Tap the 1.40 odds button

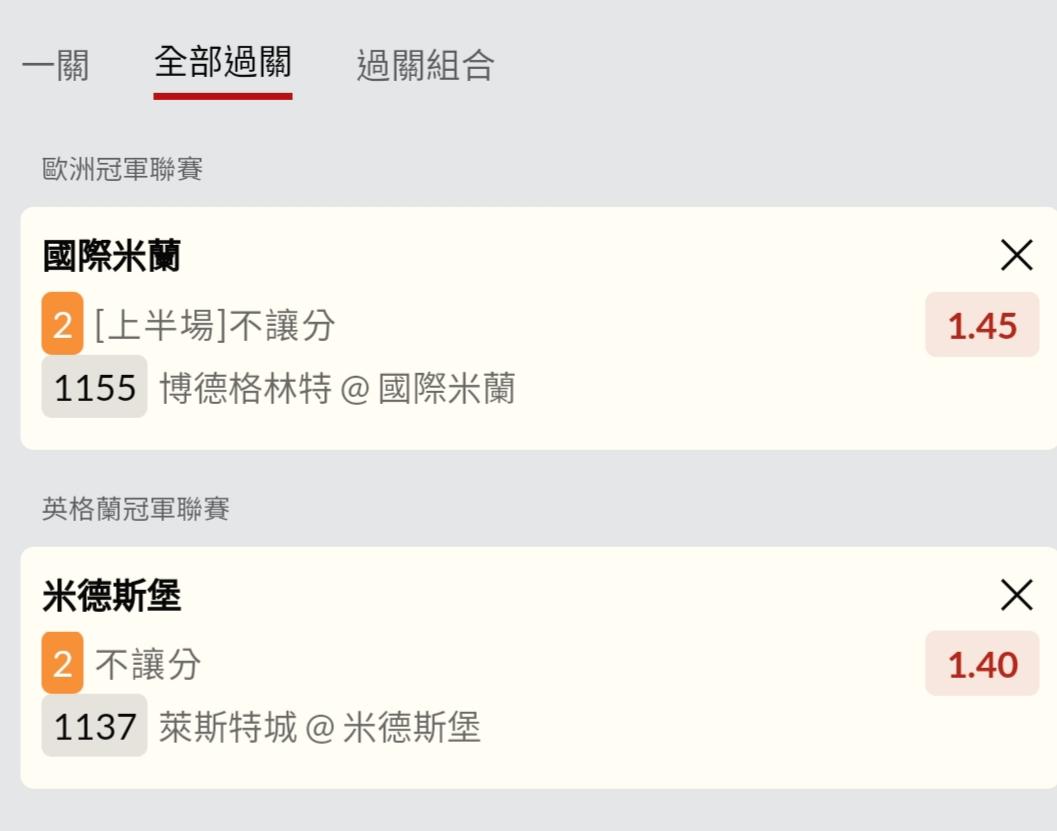click(x=982, y=664)
